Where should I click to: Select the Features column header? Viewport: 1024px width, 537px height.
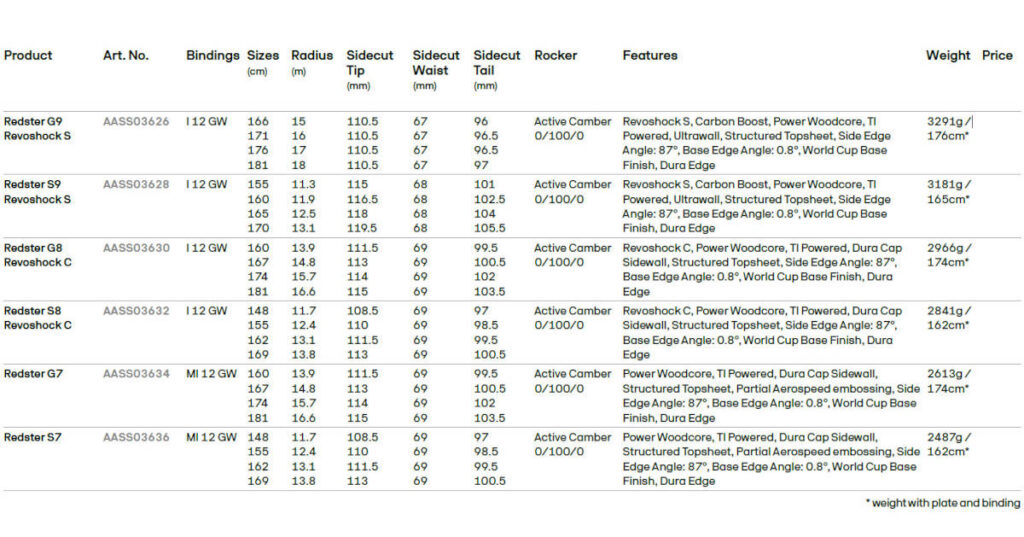650,56
